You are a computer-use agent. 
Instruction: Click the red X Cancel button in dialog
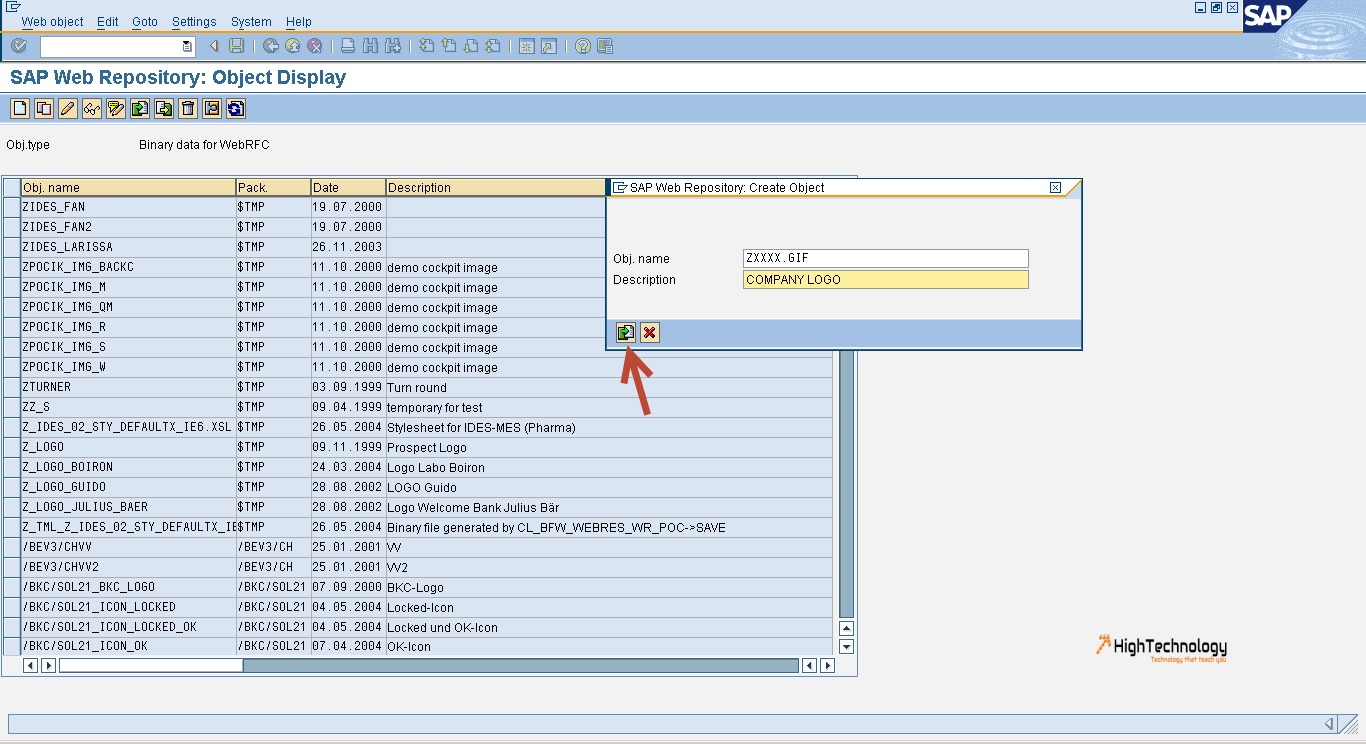pyautogui.click(x=650, y=333)
